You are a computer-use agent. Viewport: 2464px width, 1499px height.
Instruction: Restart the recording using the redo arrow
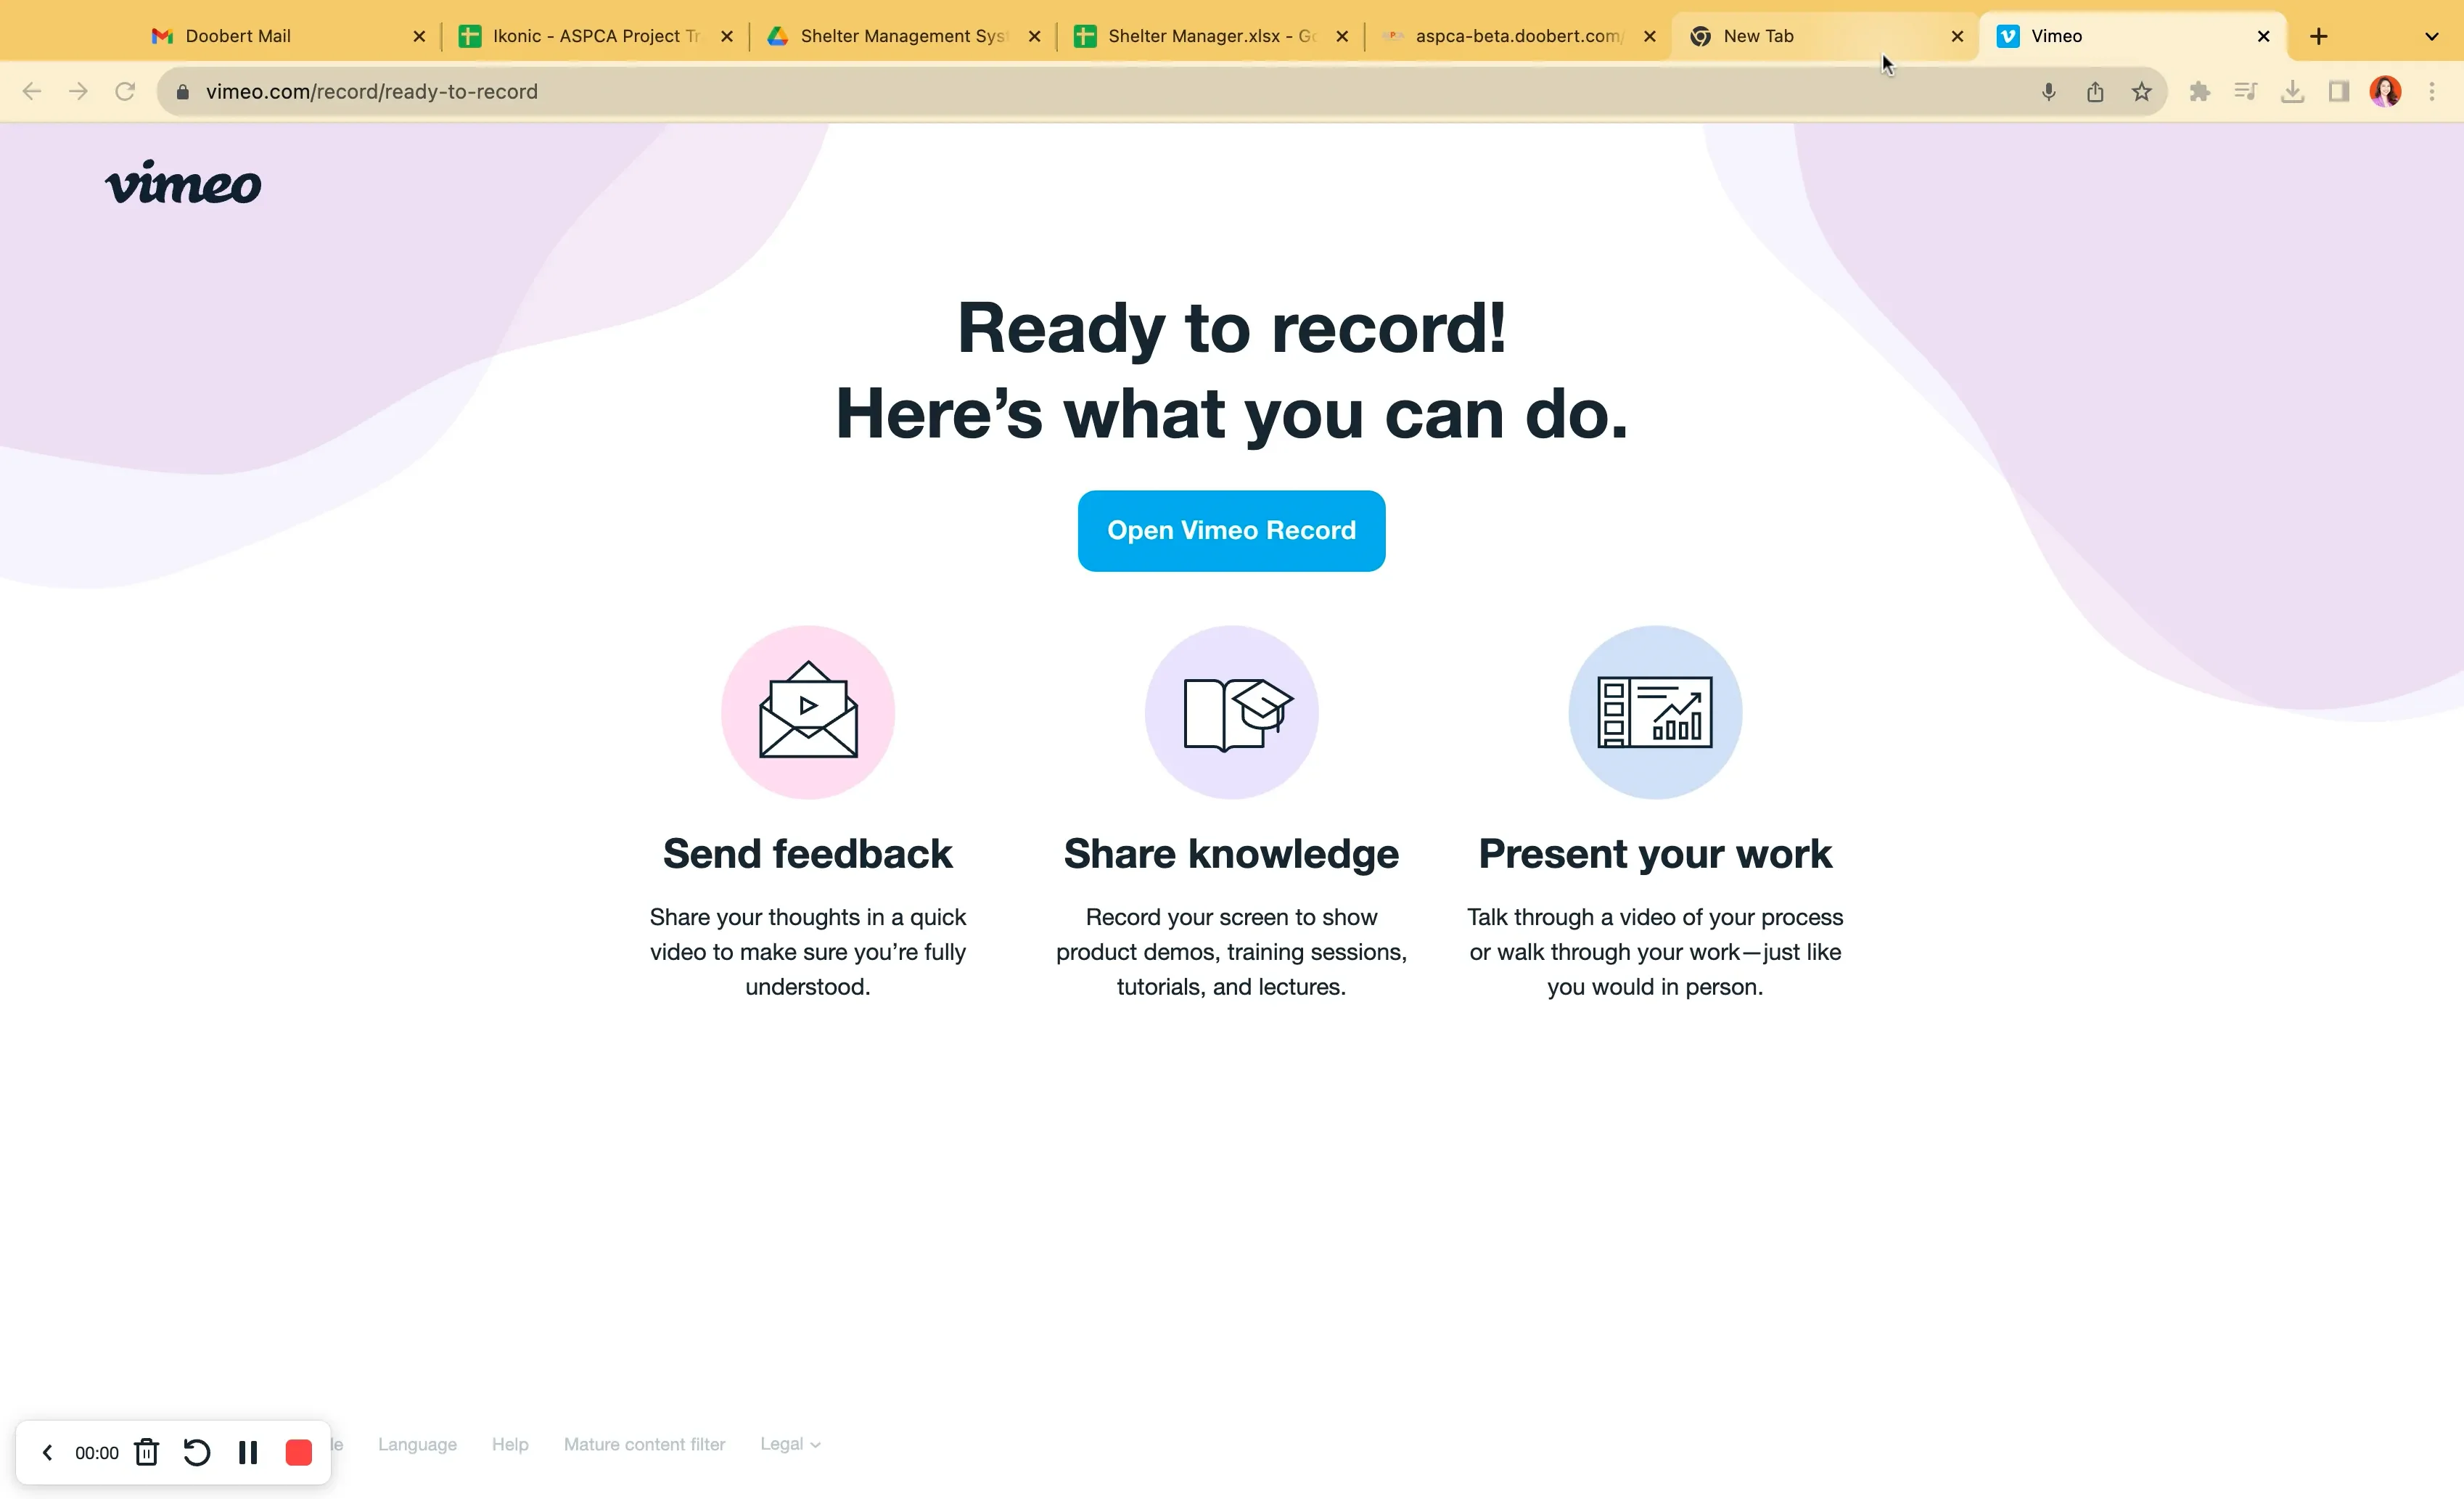tap(196, 1452)
